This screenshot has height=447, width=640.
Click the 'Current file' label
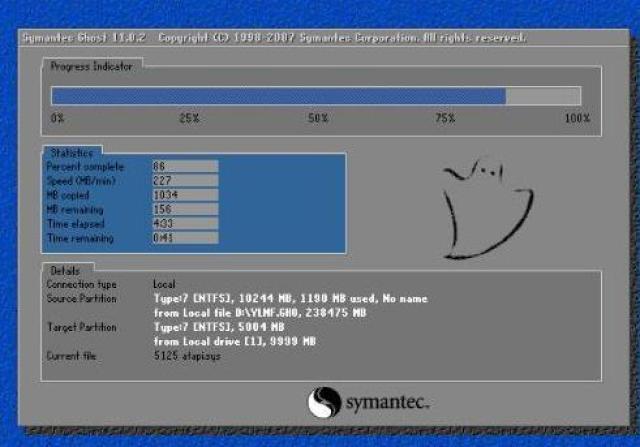pos(71,356)
